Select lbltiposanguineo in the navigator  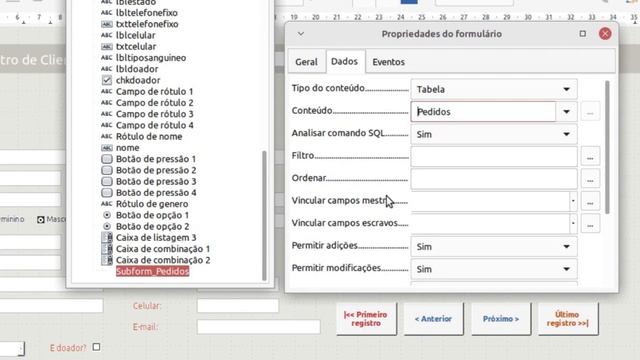point(144,58)
